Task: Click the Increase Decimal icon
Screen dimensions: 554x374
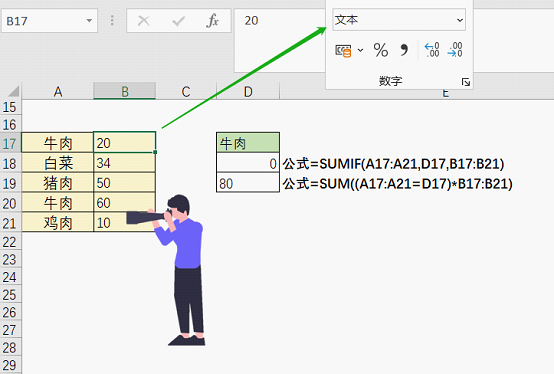Action: pos(432,50)
